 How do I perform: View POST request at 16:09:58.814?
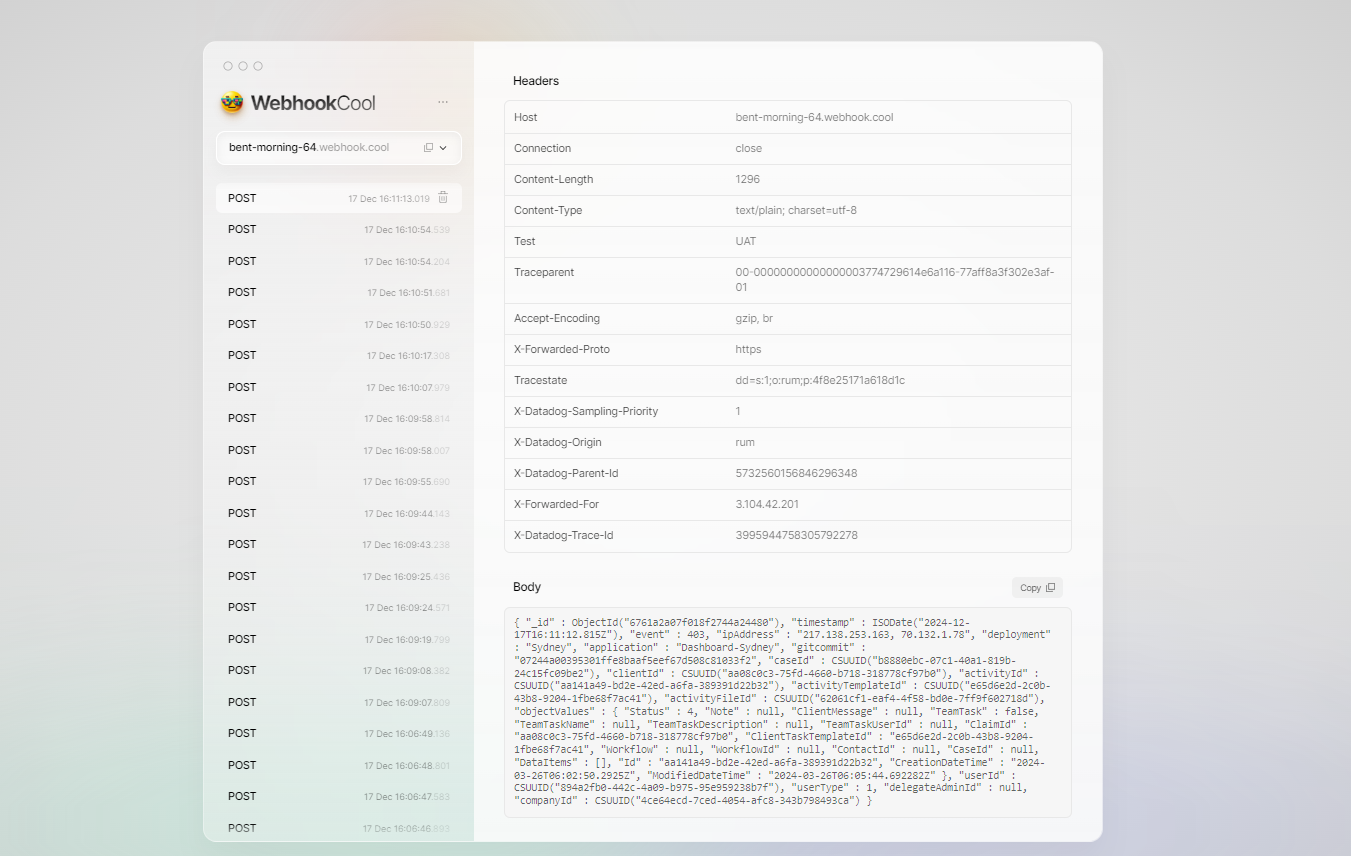pyautogui.click(x=338, y=419)
